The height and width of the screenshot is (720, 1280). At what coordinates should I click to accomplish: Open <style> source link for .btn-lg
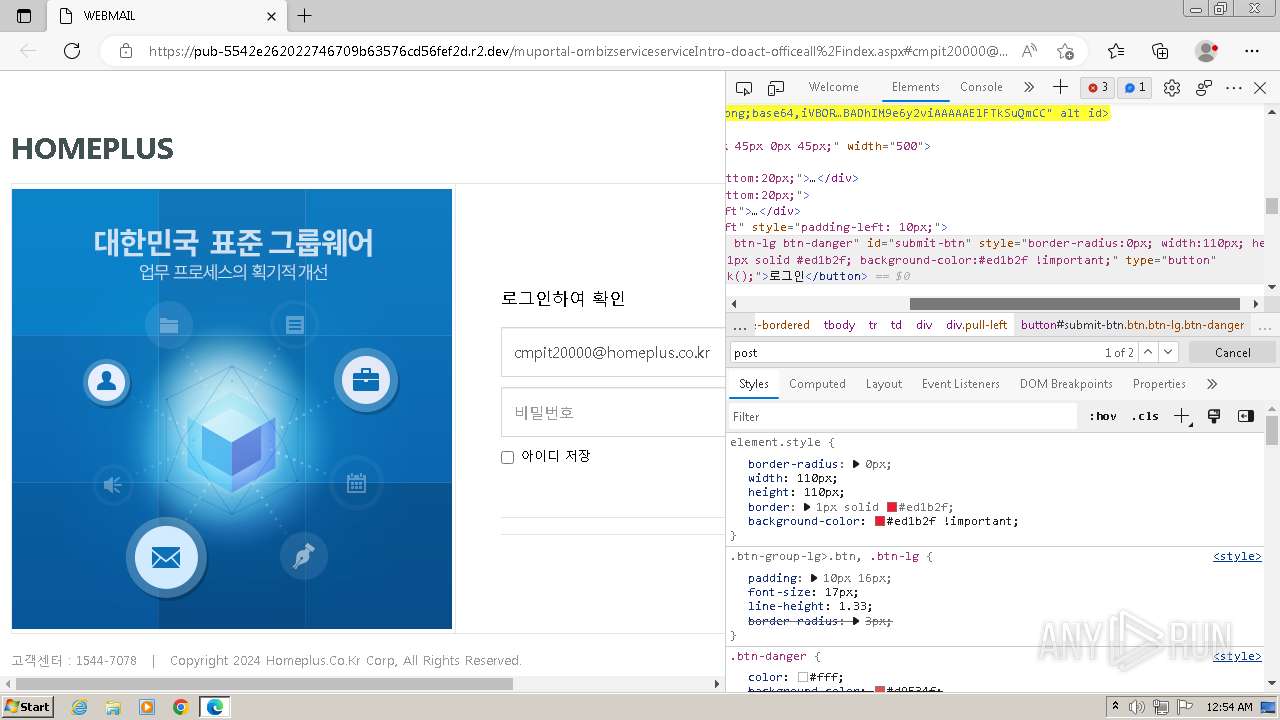[x=1237, y=556]
